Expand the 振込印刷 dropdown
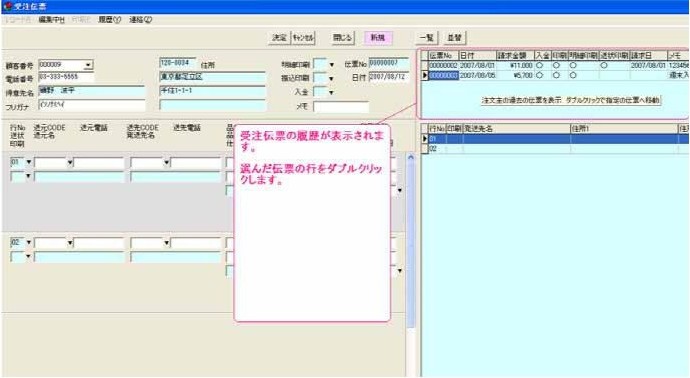 click(331, 79)
